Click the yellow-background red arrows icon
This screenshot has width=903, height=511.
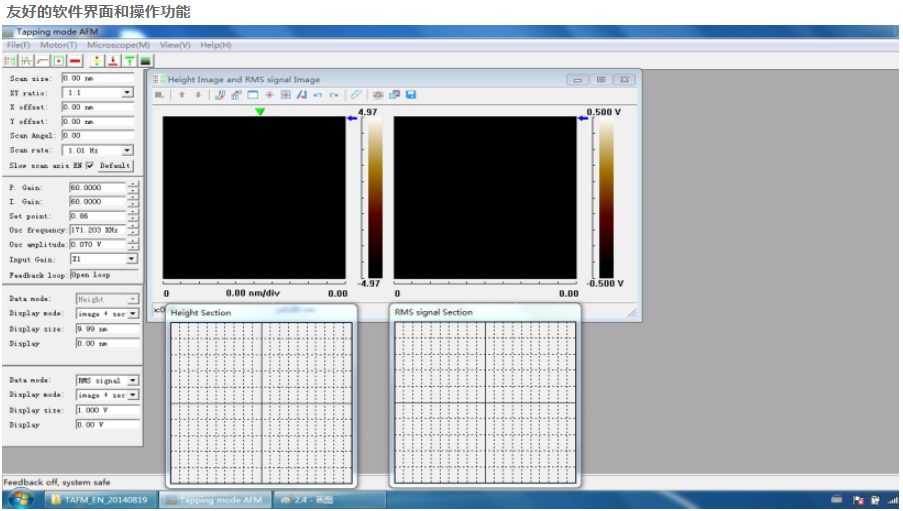click(97, 60)
